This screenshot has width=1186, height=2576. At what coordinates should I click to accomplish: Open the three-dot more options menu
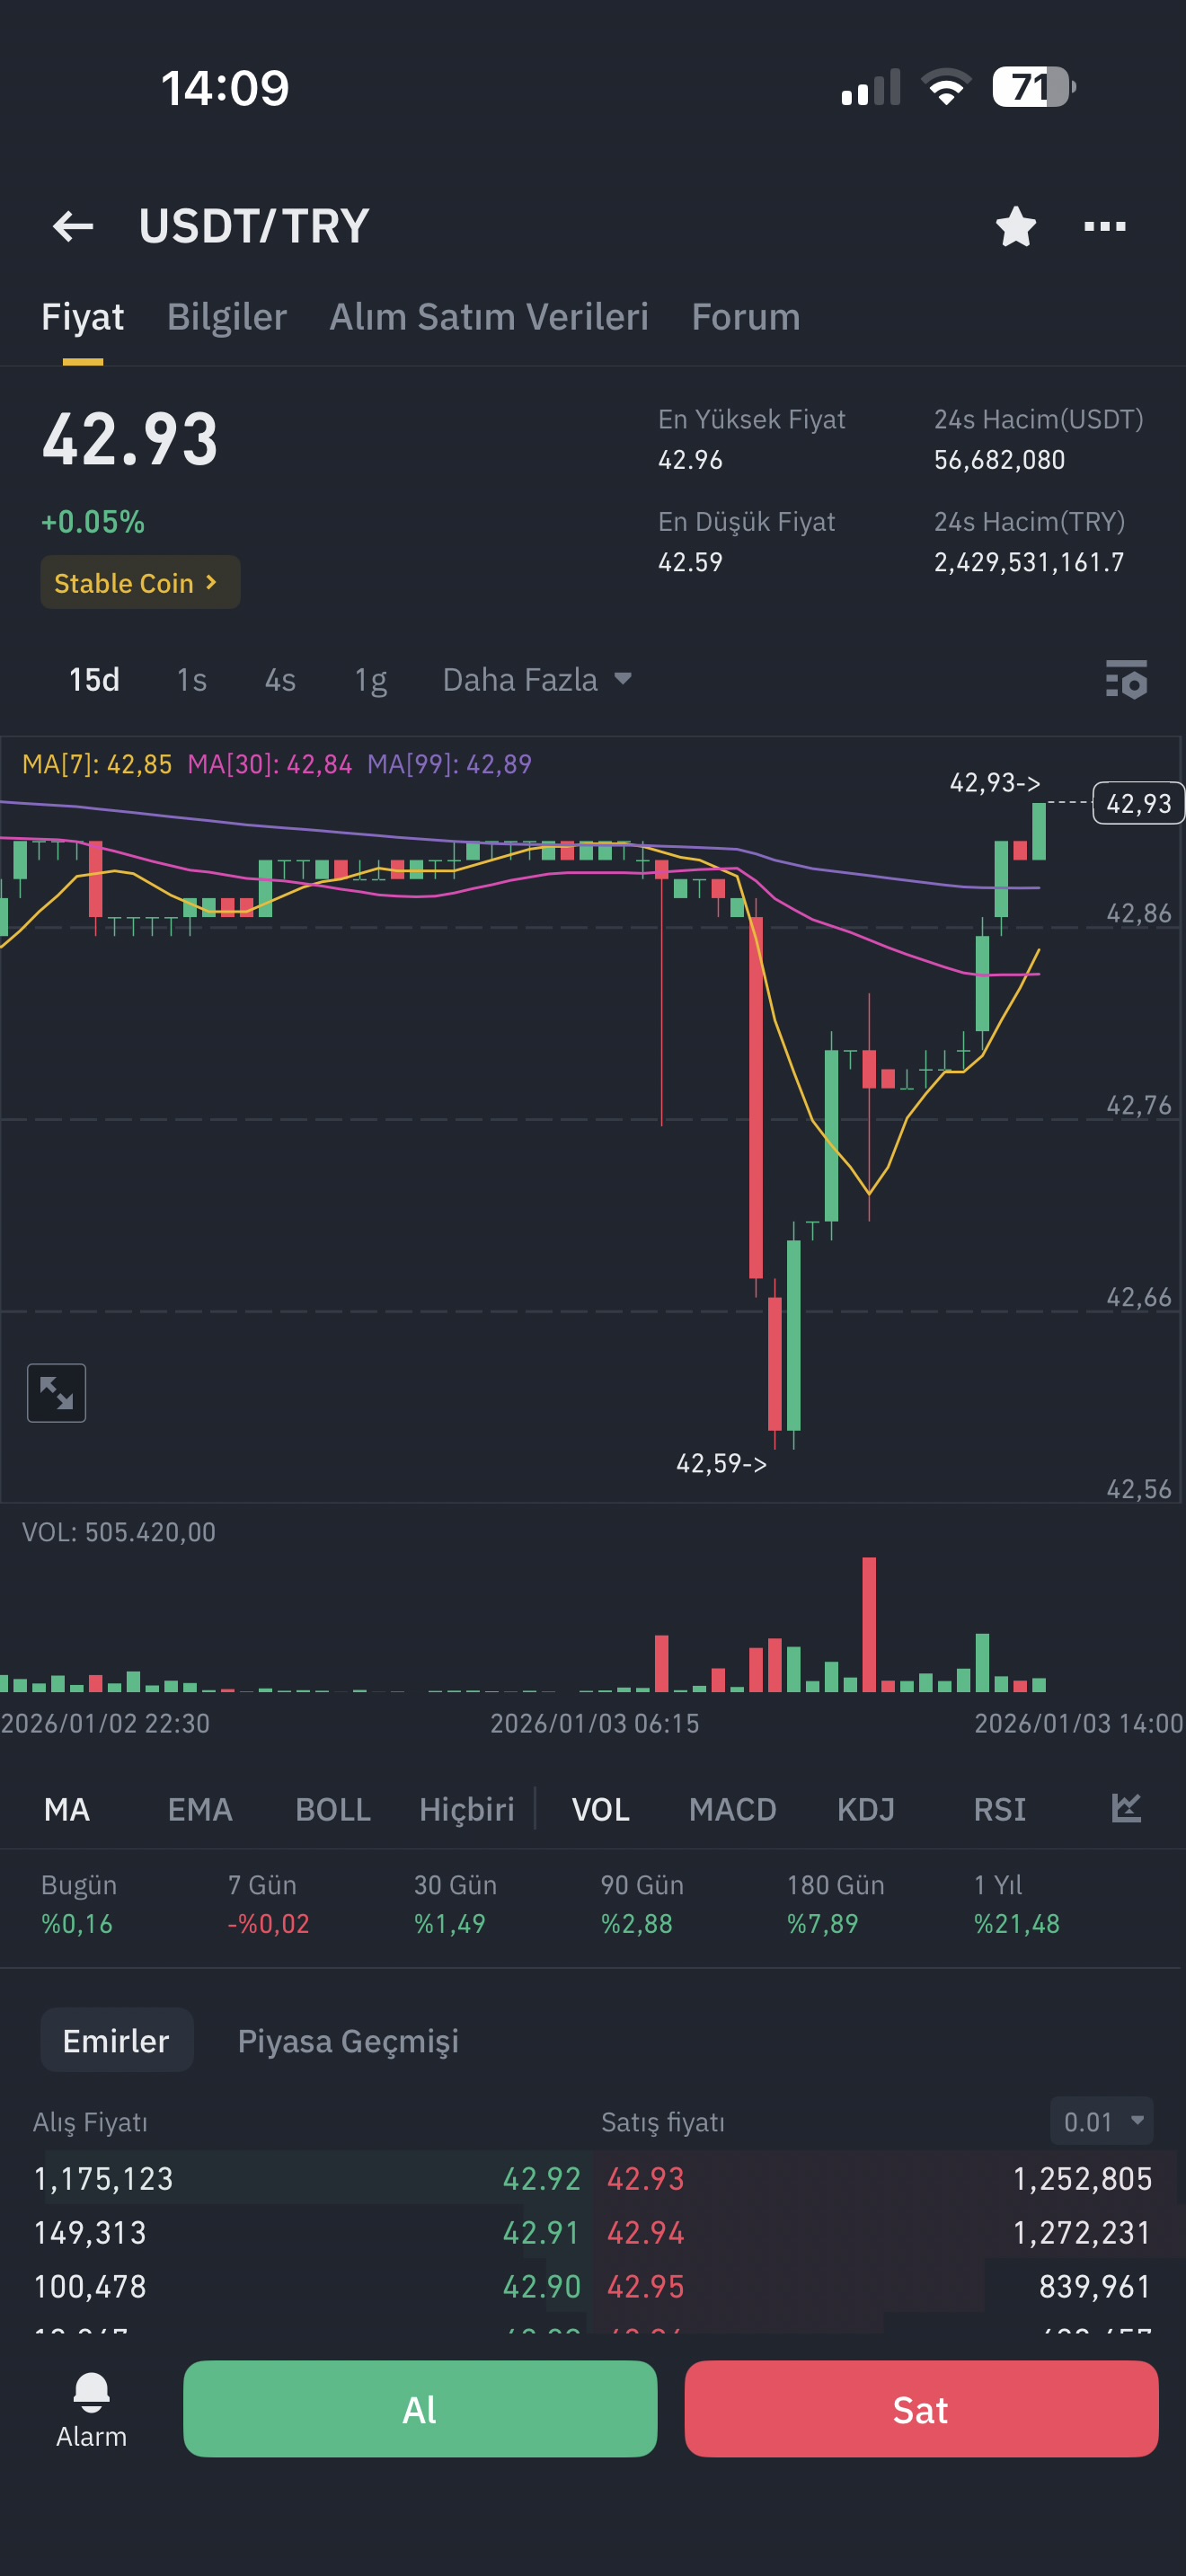tap(1104, 226)
